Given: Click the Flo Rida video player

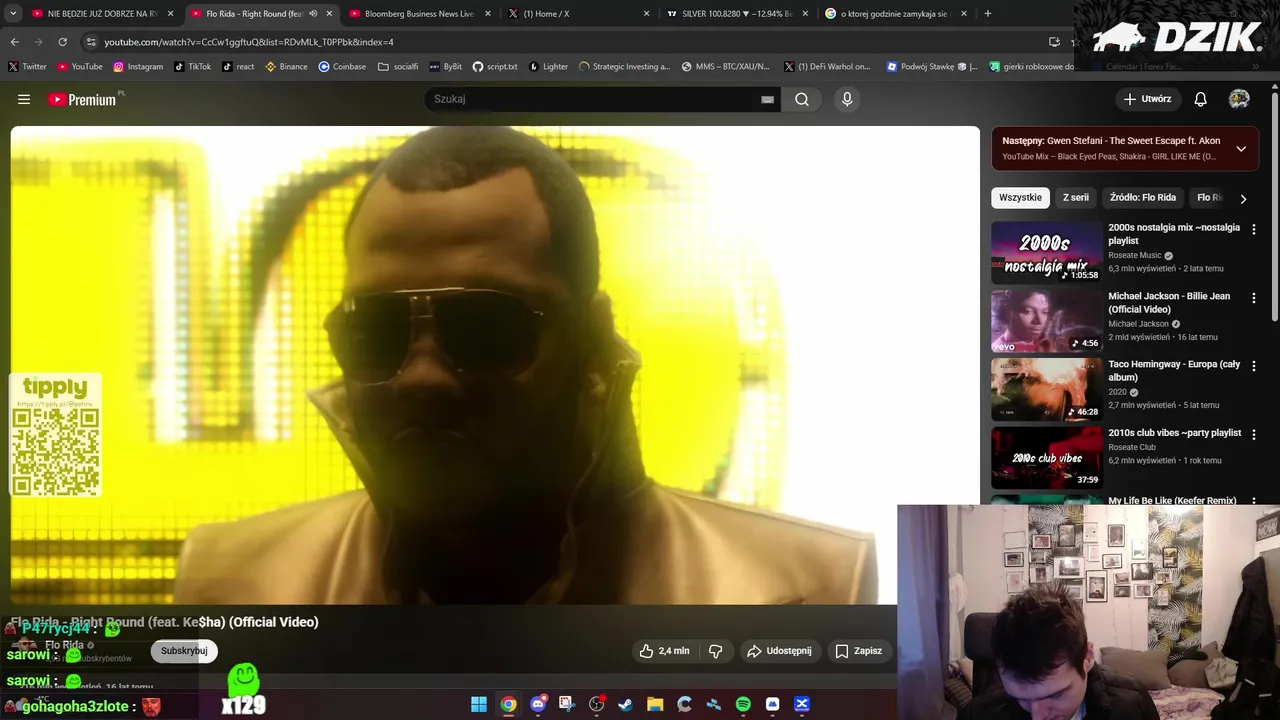Looking at the screenshot, I should [x=495, y=365].
